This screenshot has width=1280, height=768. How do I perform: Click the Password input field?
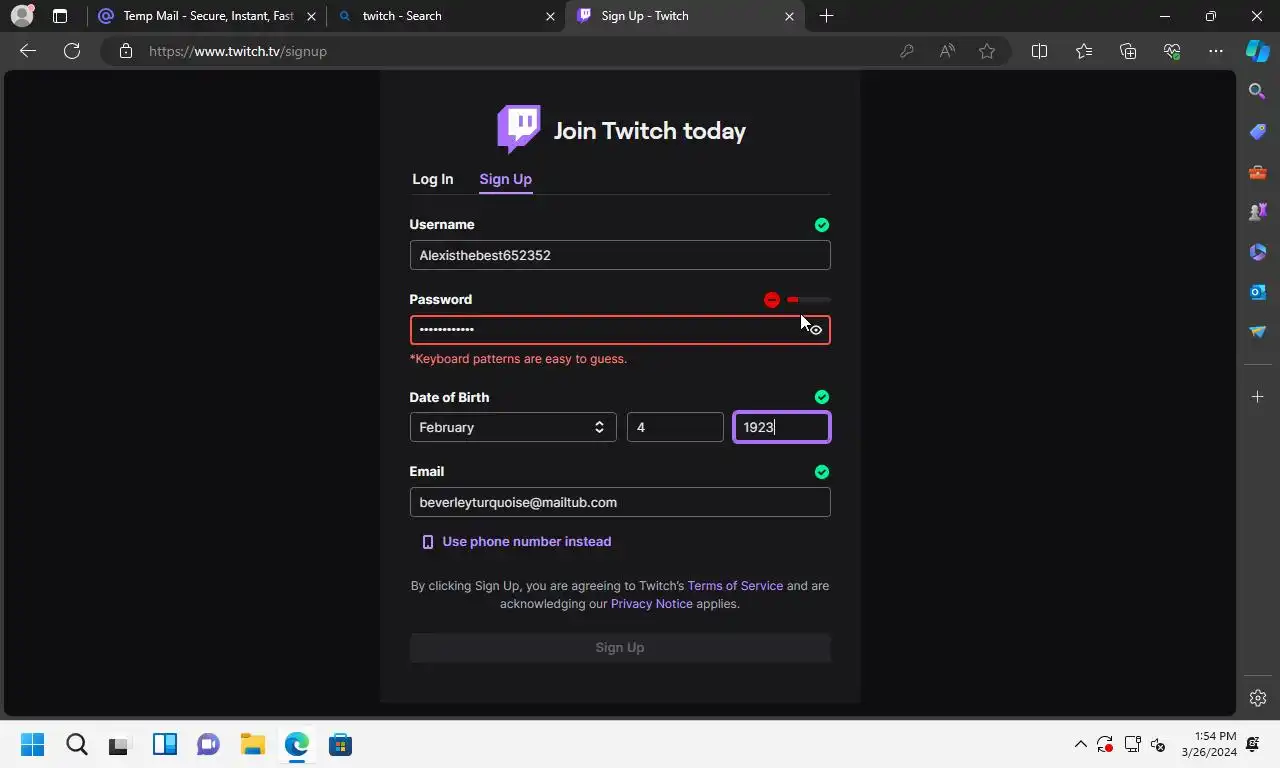(x=620, y=330)
